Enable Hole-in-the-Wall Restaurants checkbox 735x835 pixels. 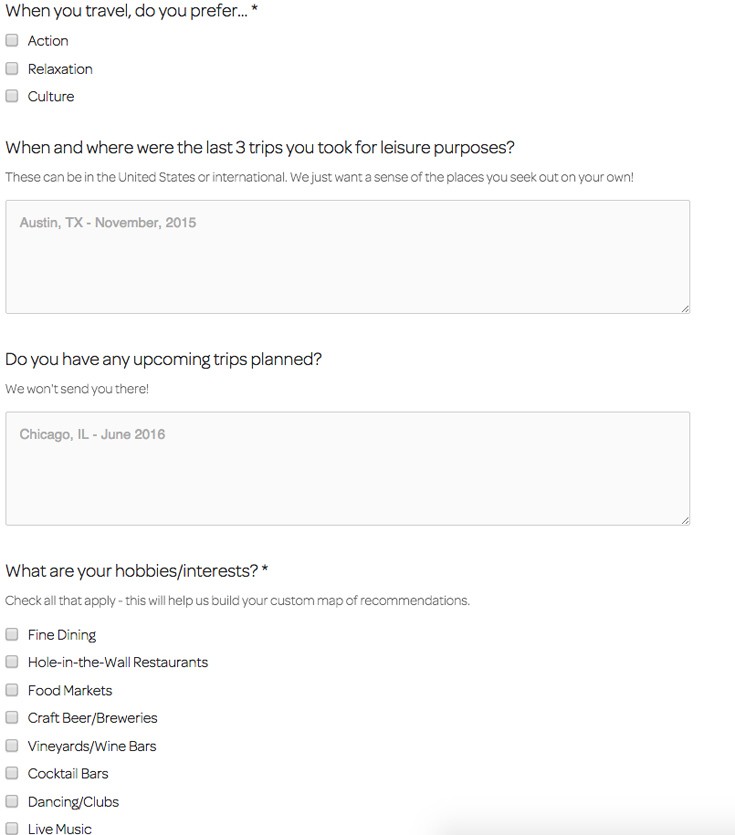pos(12,662)
